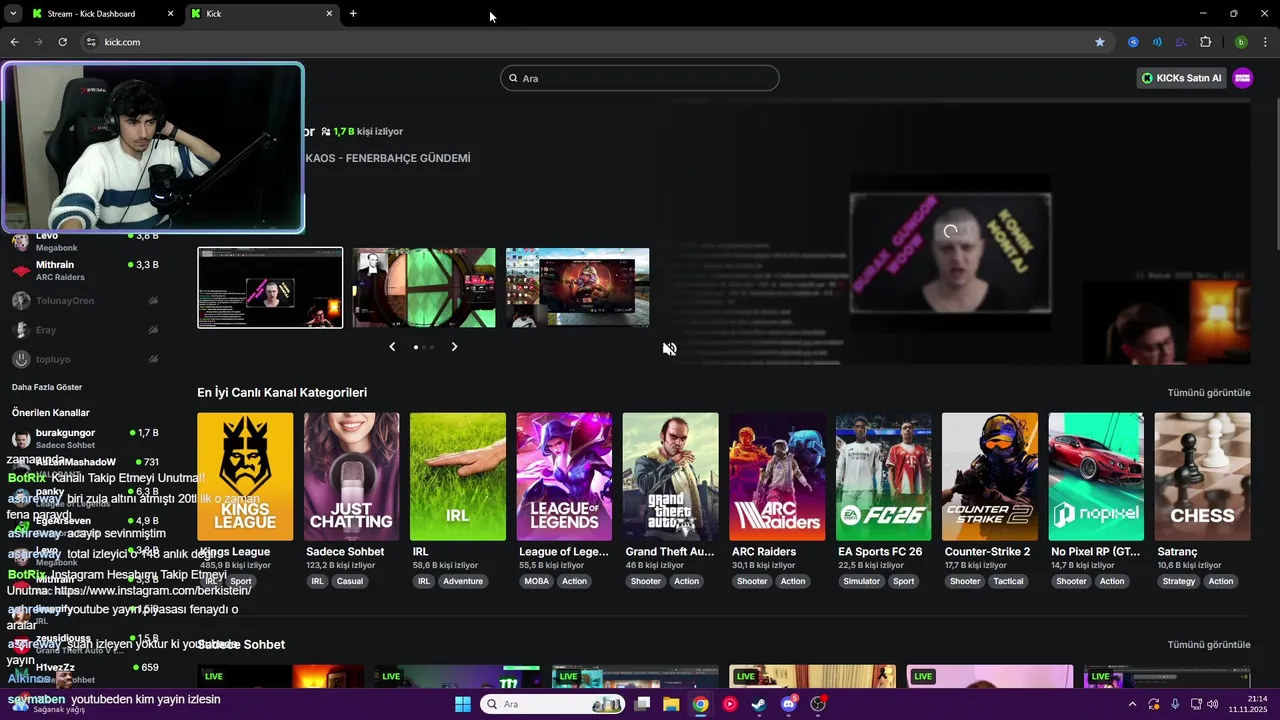Reload the kick.com page
The height and width of the screenshot is (720, 1280).
[x=62, y=42]
